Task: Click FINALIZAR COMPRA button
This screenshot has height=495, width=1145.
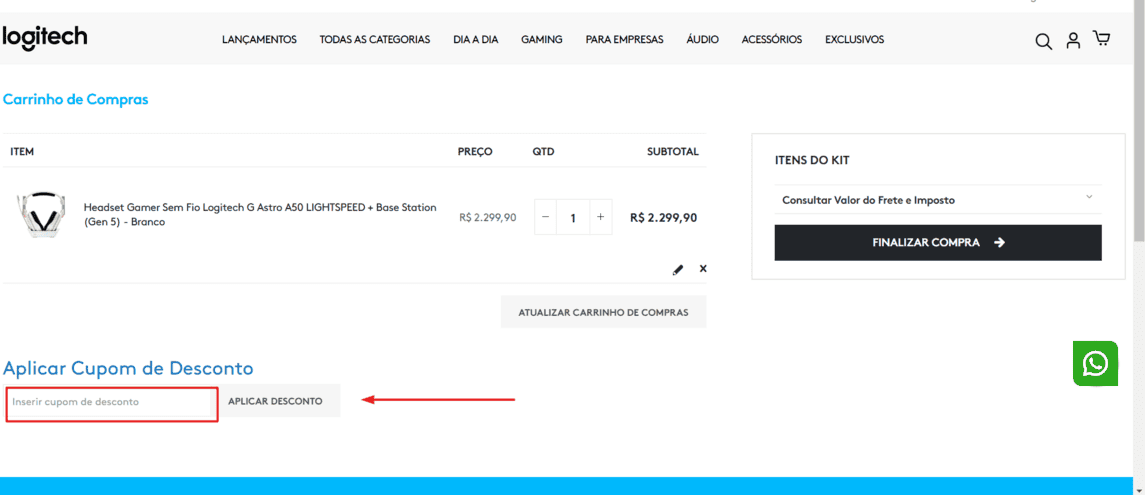Action: [x=938, y=242]
